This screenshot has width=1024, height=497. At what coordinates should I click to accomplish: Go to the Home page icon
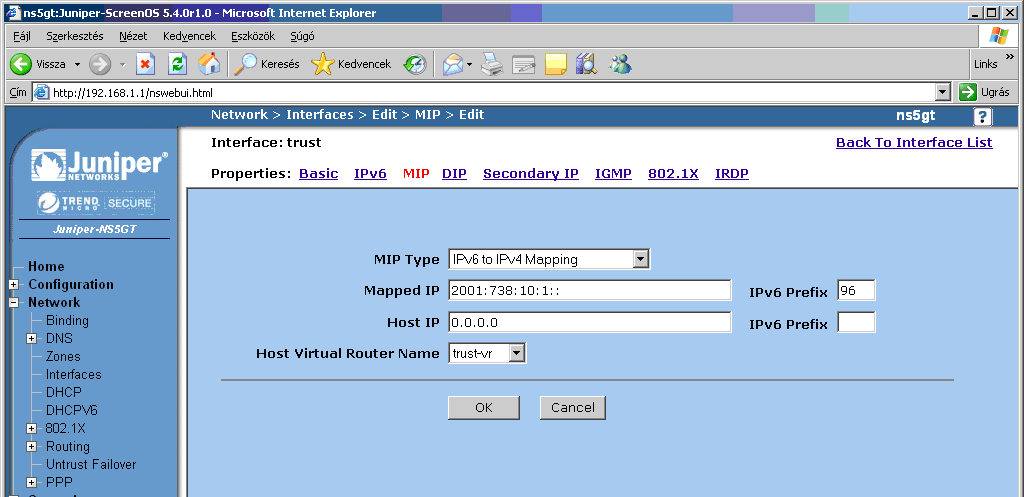[x=209, y=64]
